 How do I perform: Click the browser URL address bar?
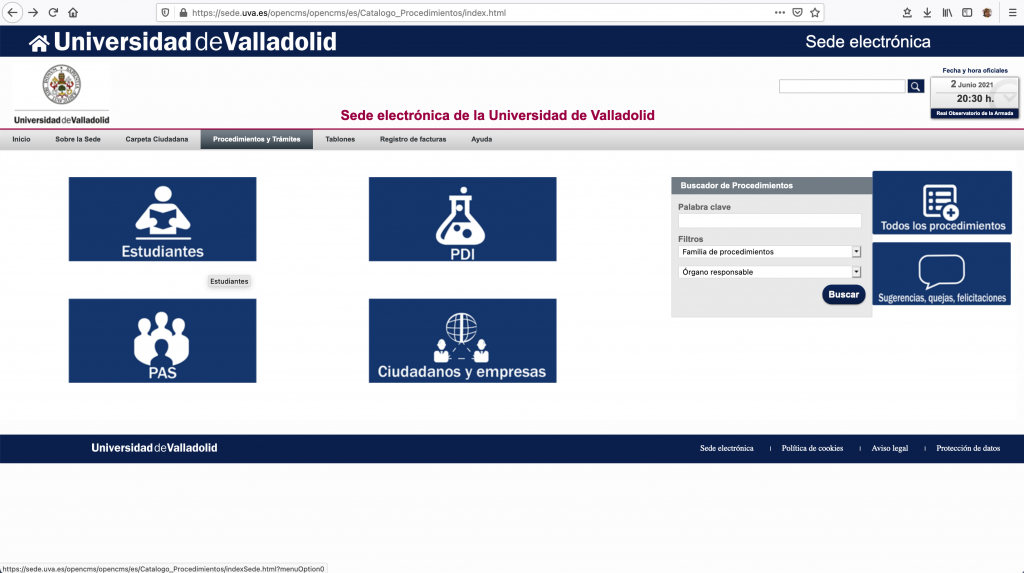coord(480,12)
